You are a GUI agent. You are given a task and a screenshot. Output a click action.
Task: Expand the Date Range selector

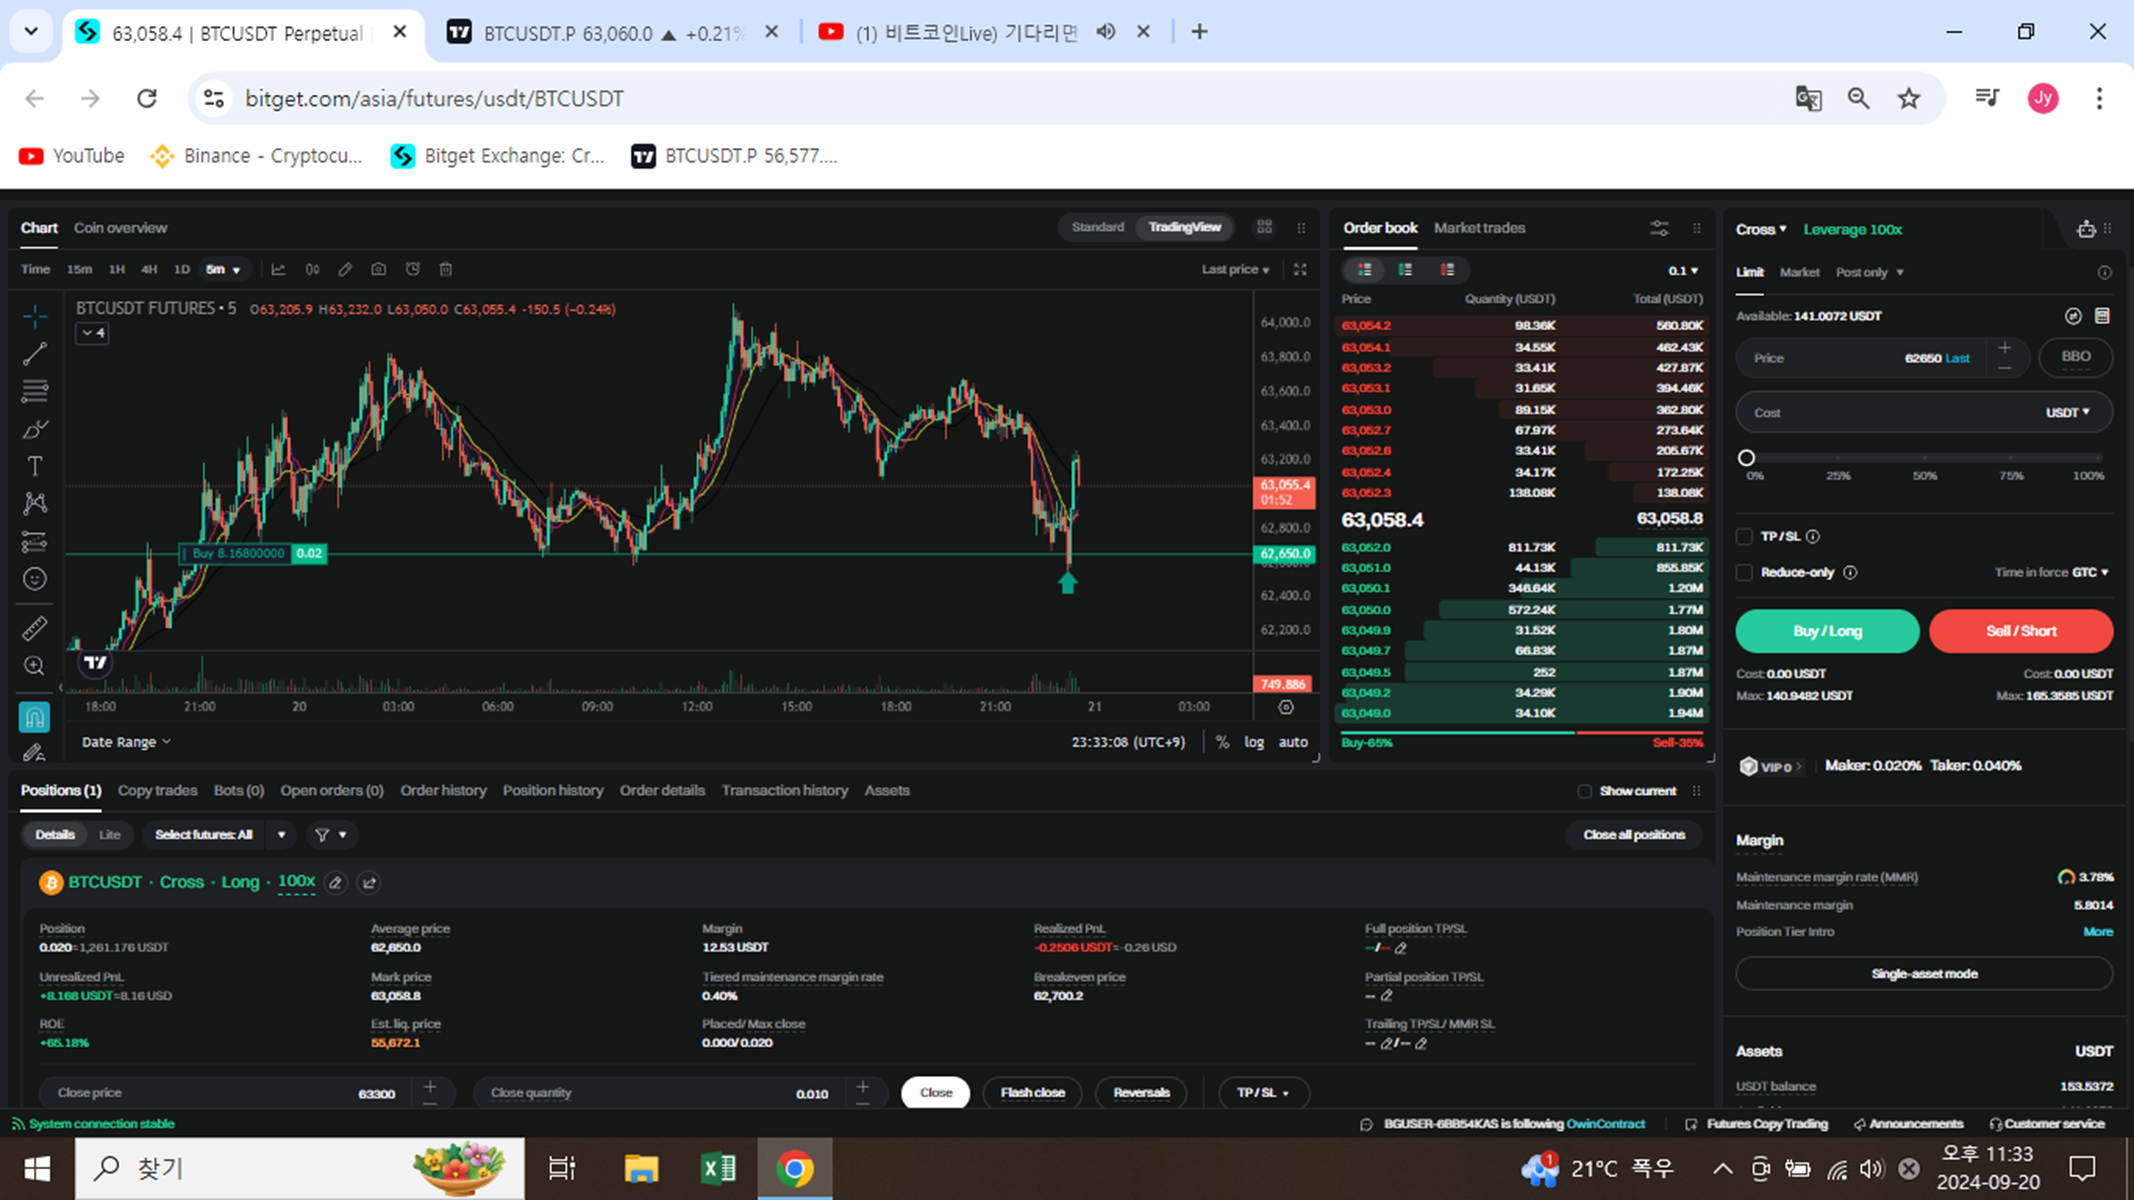[126, 742]
